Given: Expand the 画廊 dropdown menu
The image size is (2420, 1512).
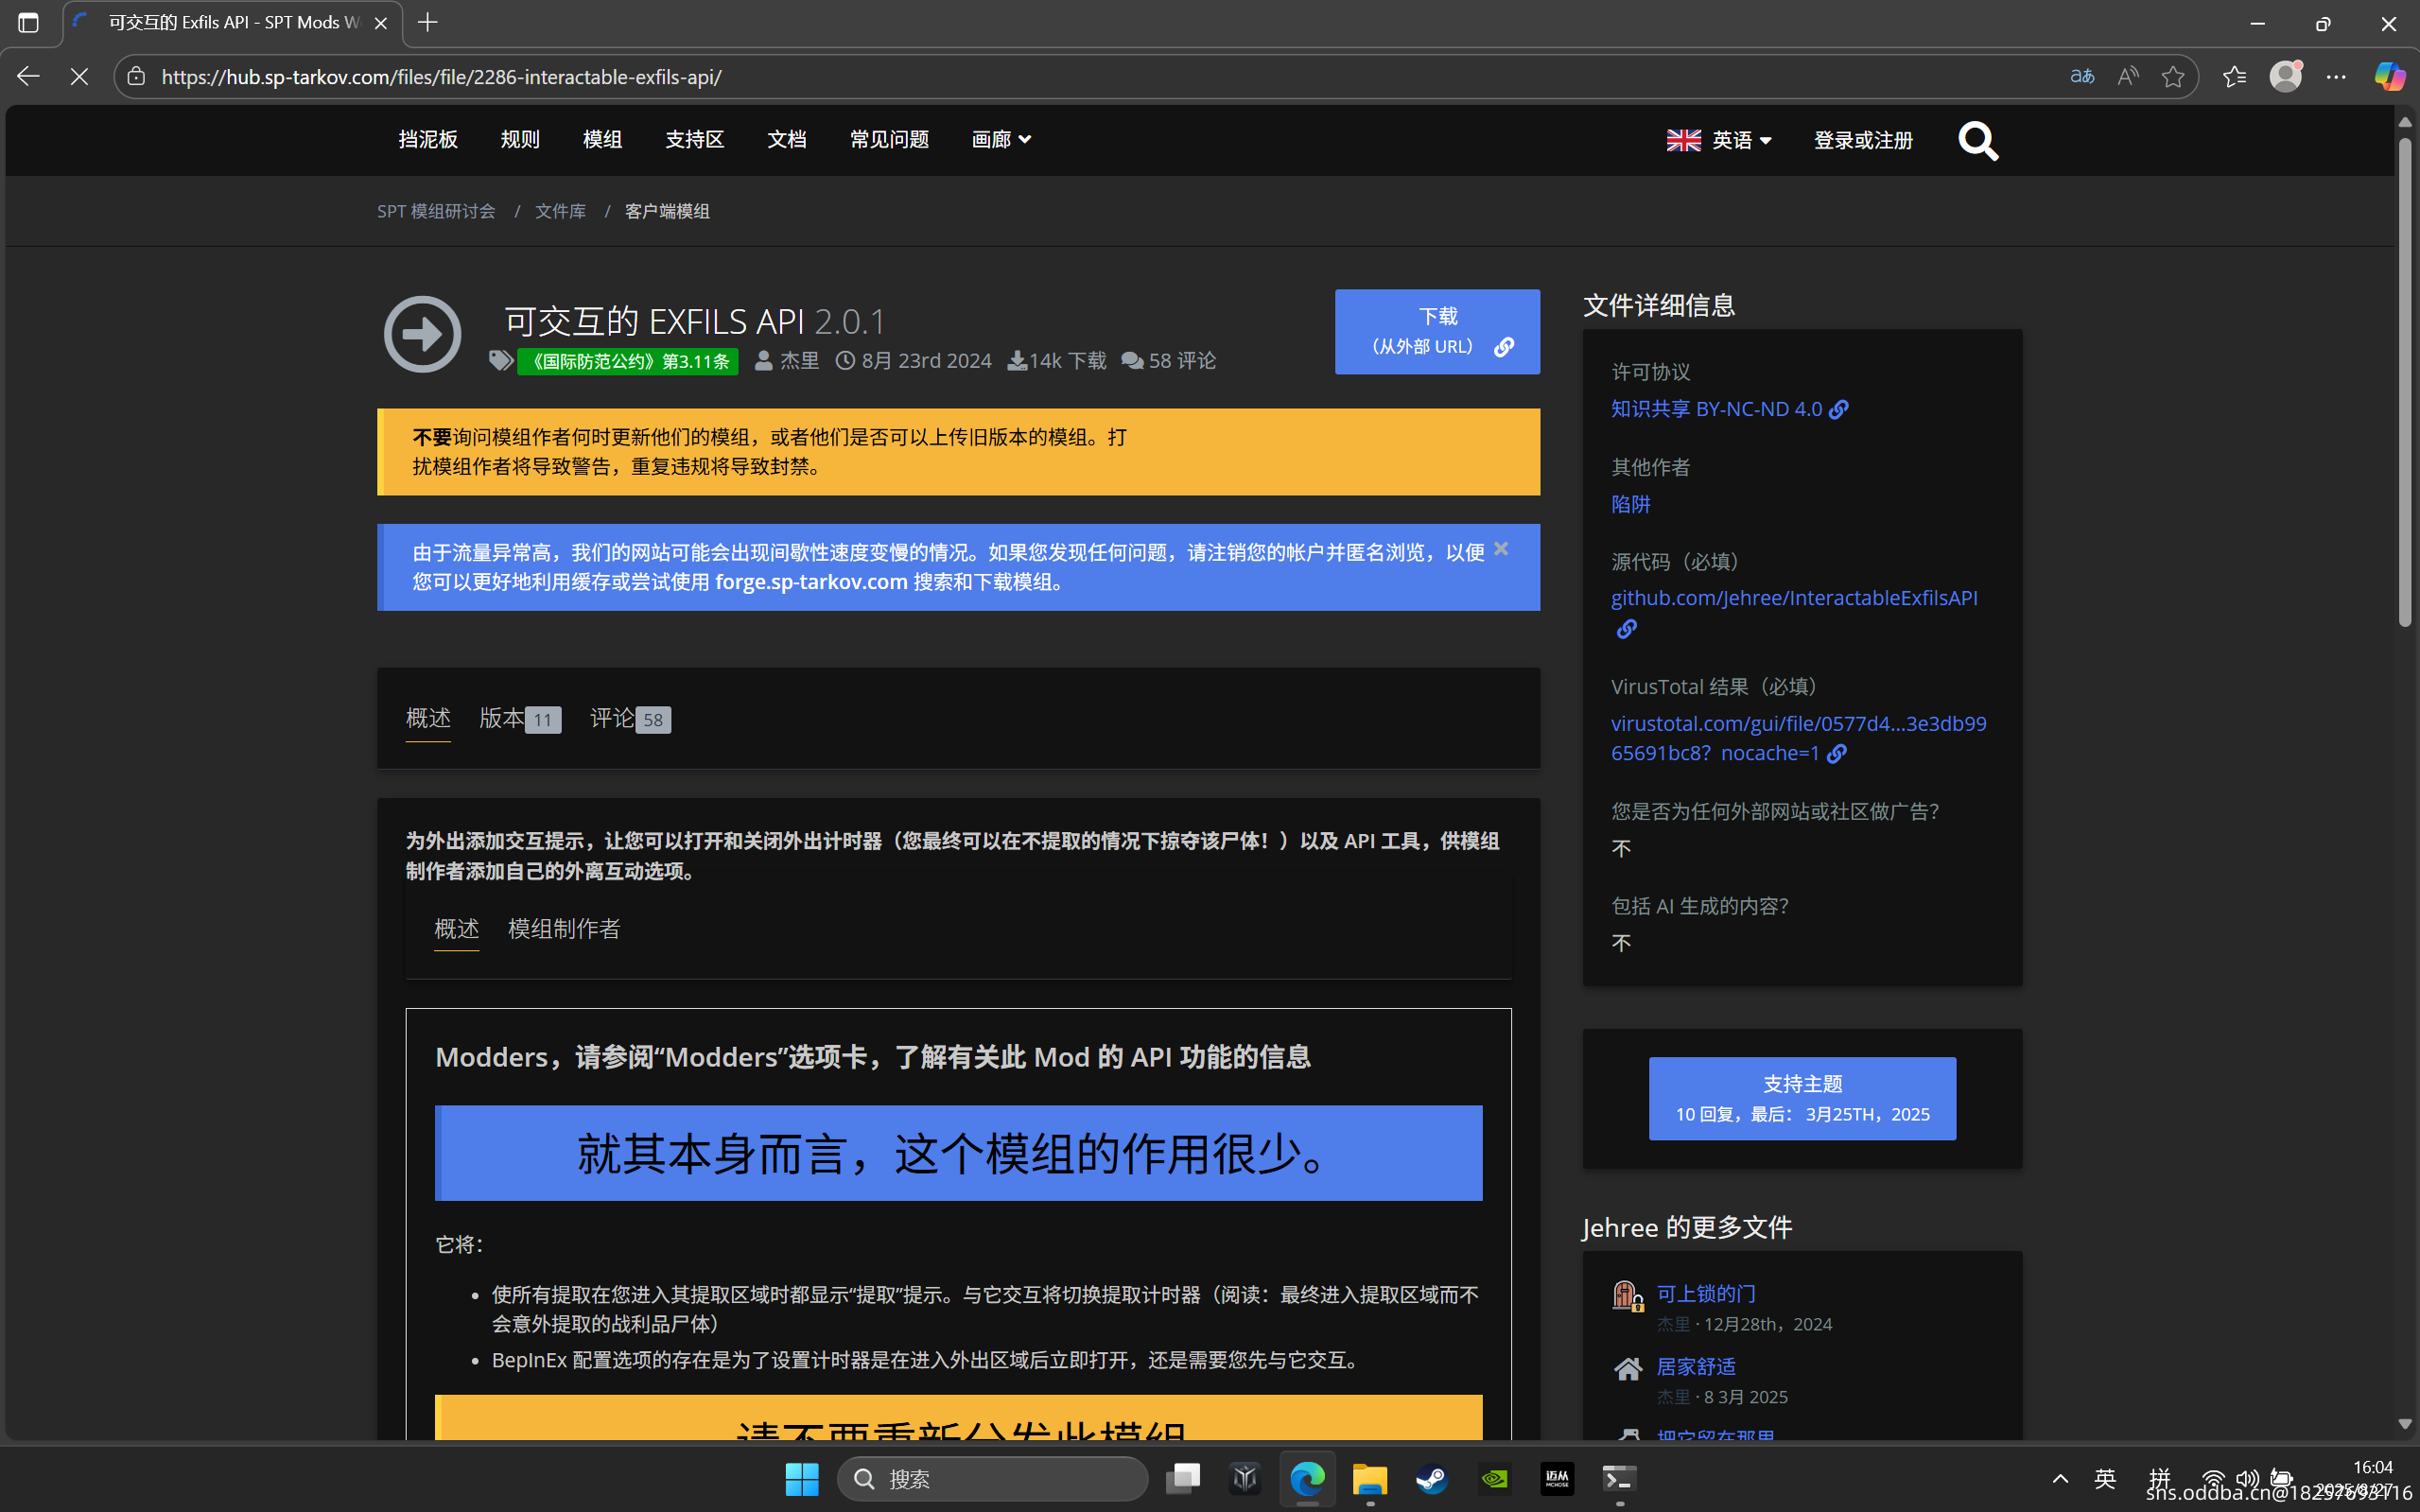Looking at the screenshot, I should [x=1001, y=140].
